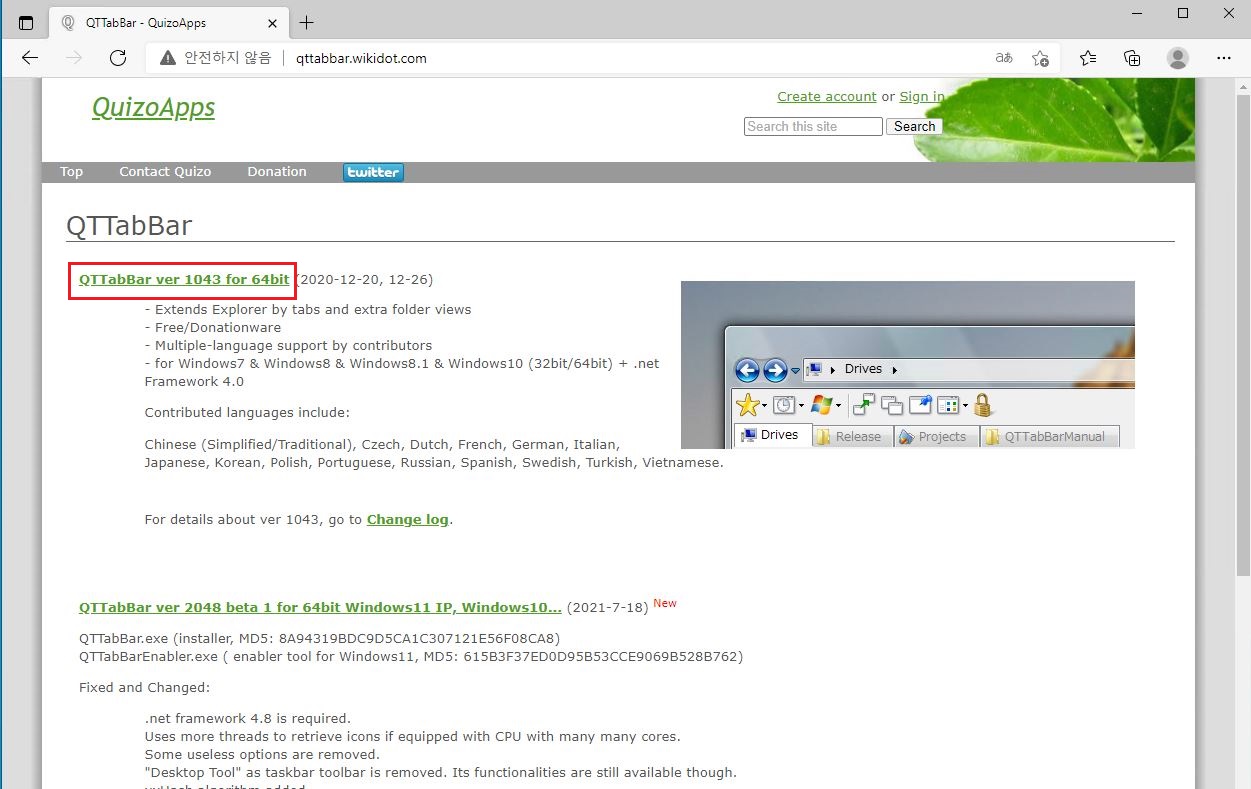Click the user profile avatar icon

coord(1178,58)
